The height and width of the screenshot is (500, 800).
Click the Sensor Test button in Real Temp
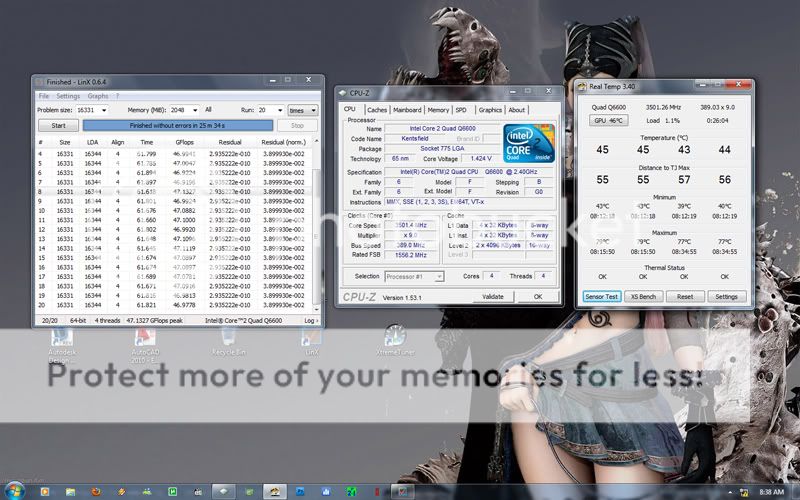tap(602, 297)
